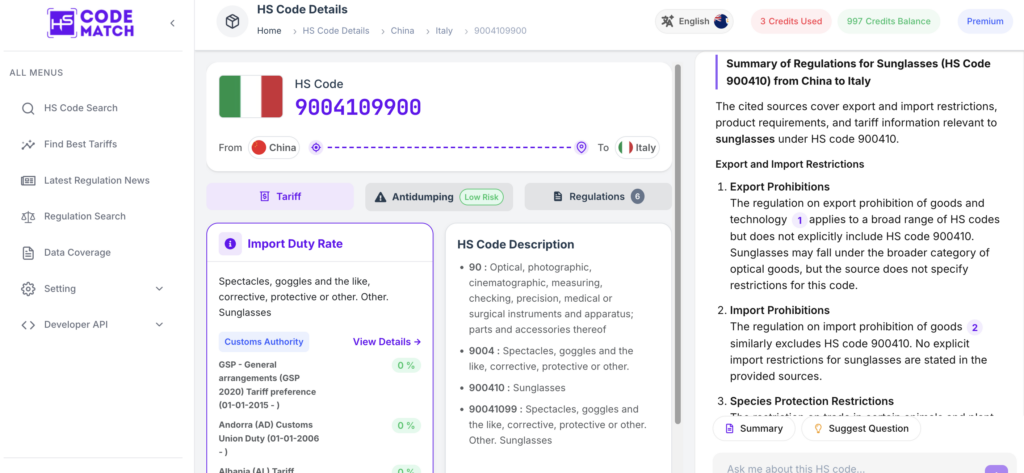This screenshot has width=1024, height=473.
Task: Expand the Setting submenu chevron
Action: point(159,289)
